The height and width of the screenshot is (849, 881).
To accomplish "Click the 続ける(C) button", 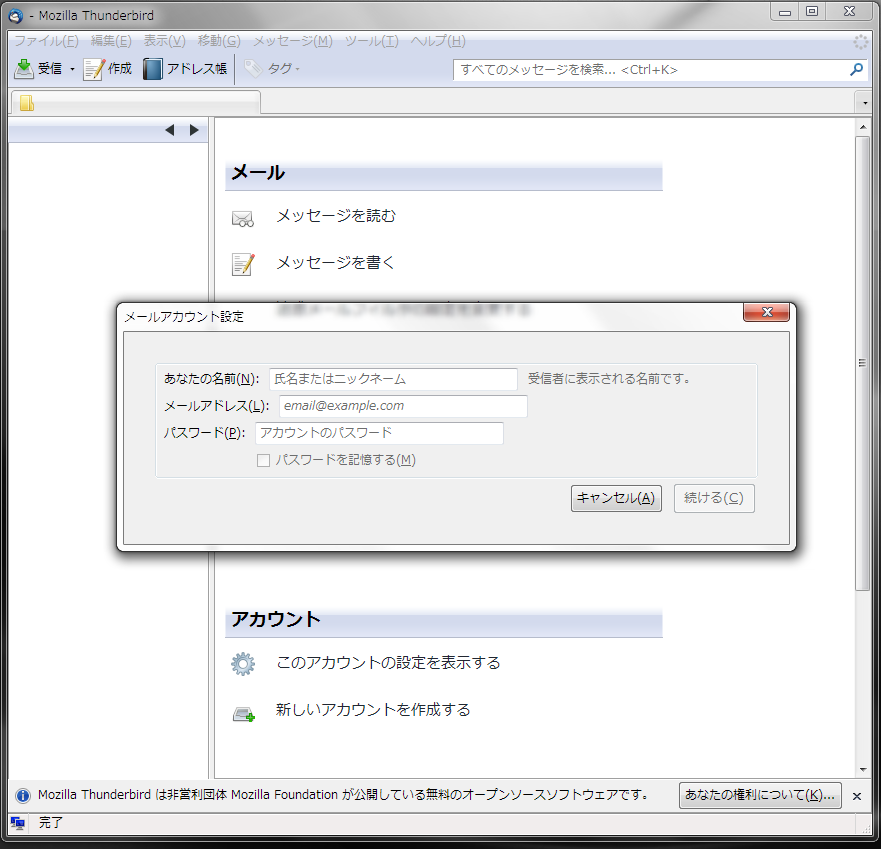I will [714, 498].
